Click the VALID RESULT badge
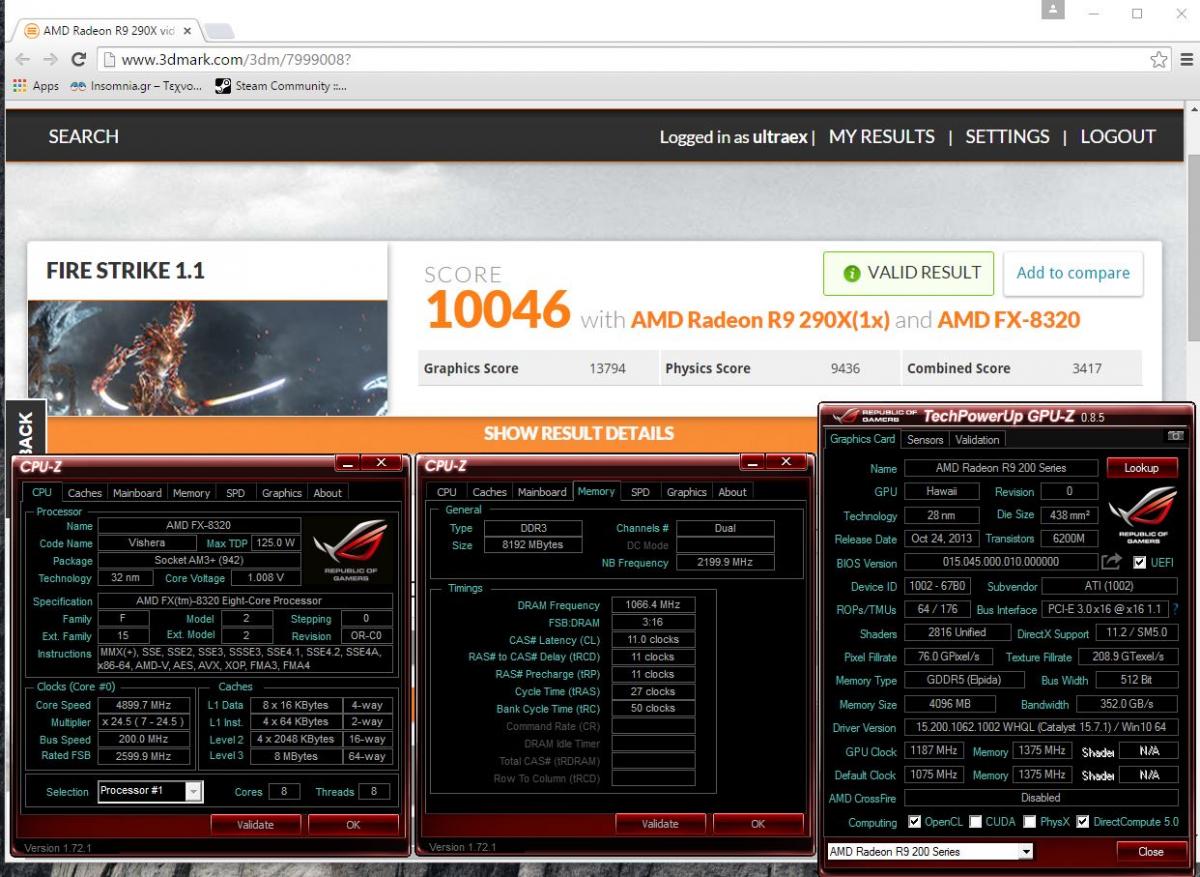1200x877 pixels. point(909,273)
